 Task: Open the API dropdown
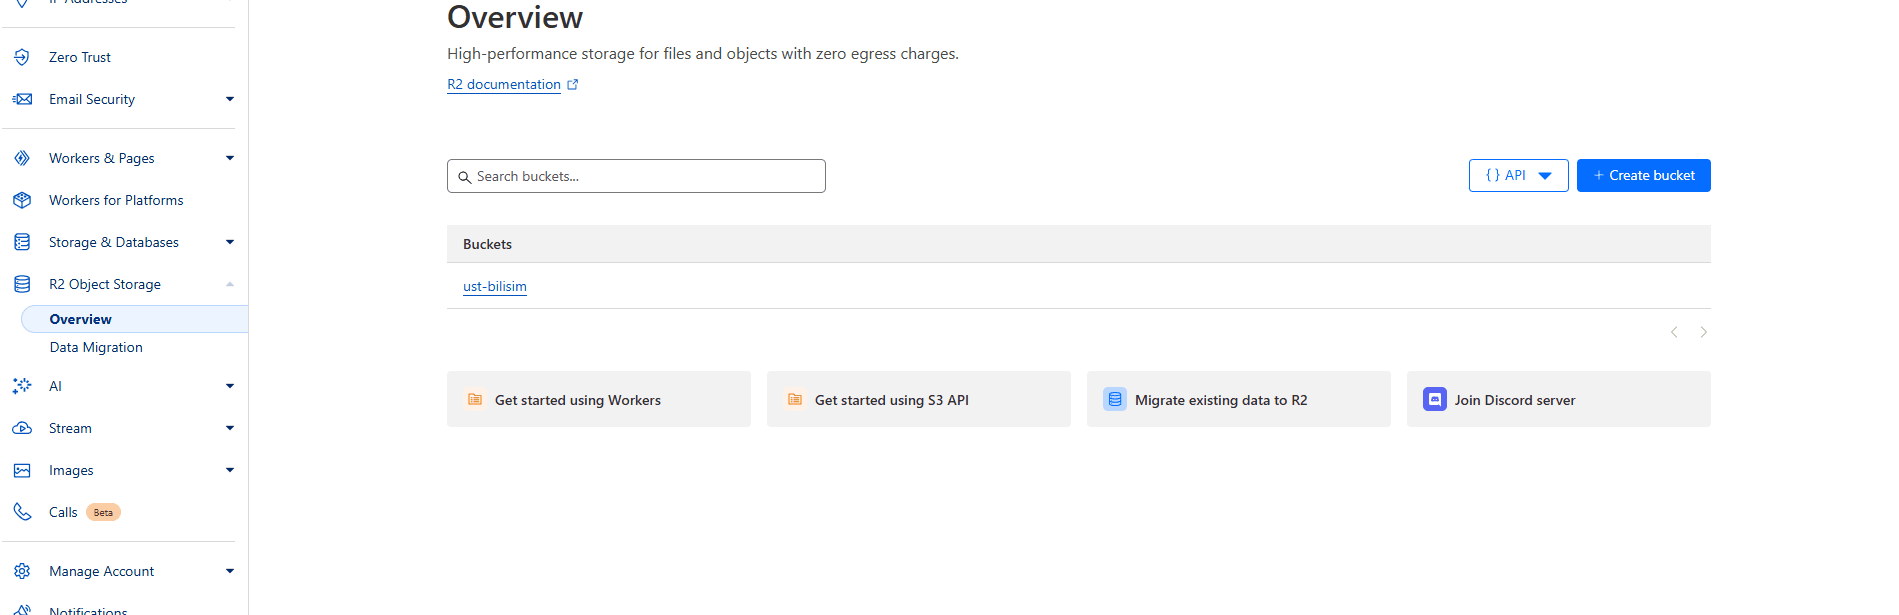tap(1518, 176)
